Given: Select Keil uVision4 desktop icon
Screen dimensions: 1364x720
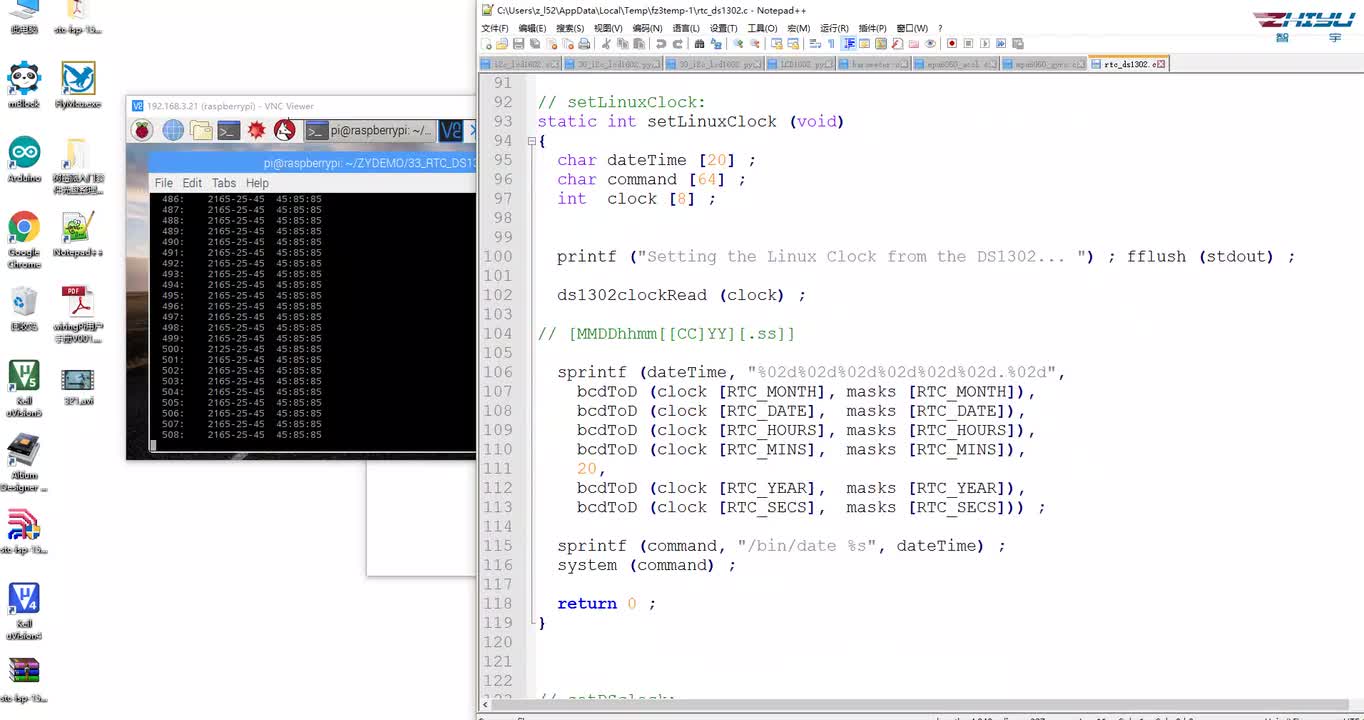Looking at the screenshot, I should click(x=24, y=611).
